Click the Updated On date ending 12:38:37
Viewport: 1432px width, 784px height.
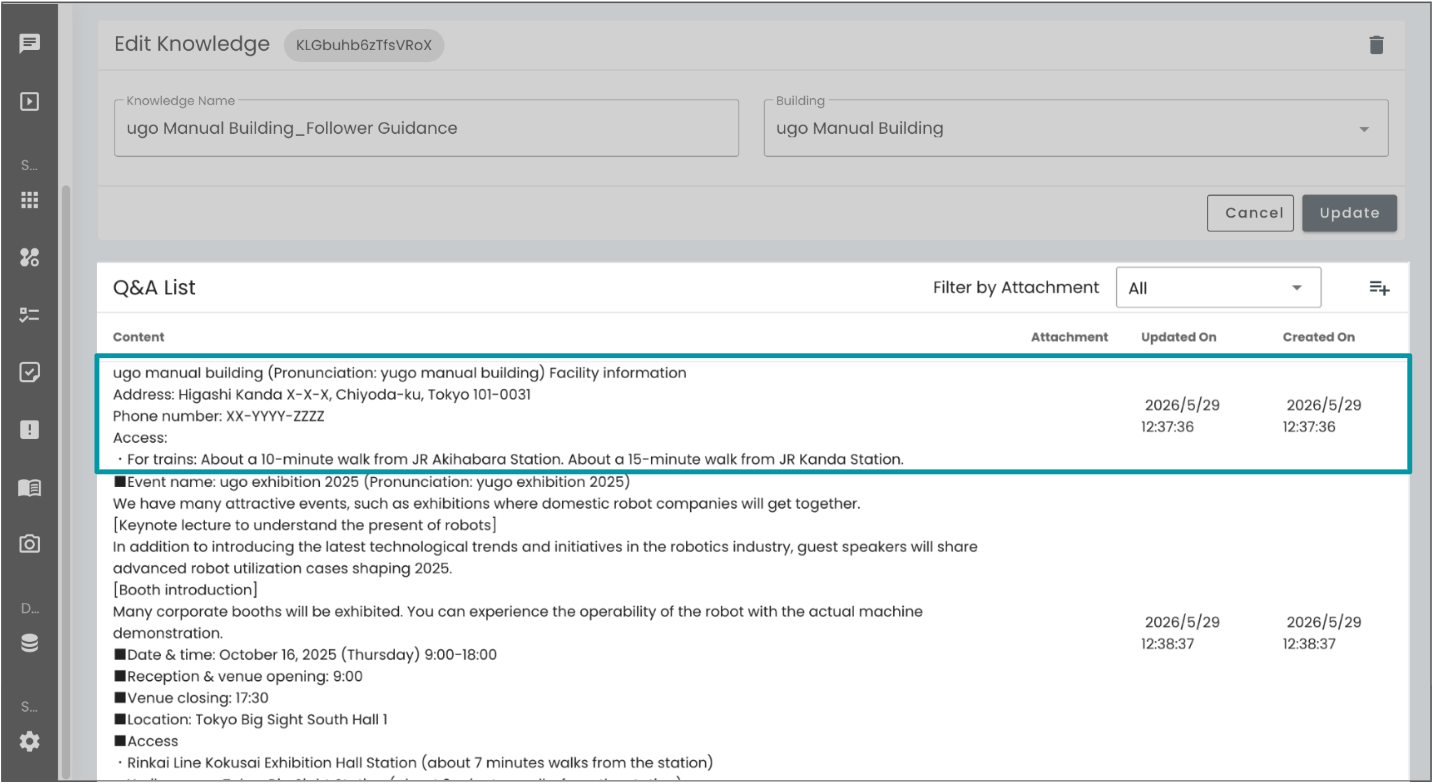pos(1181,633)
